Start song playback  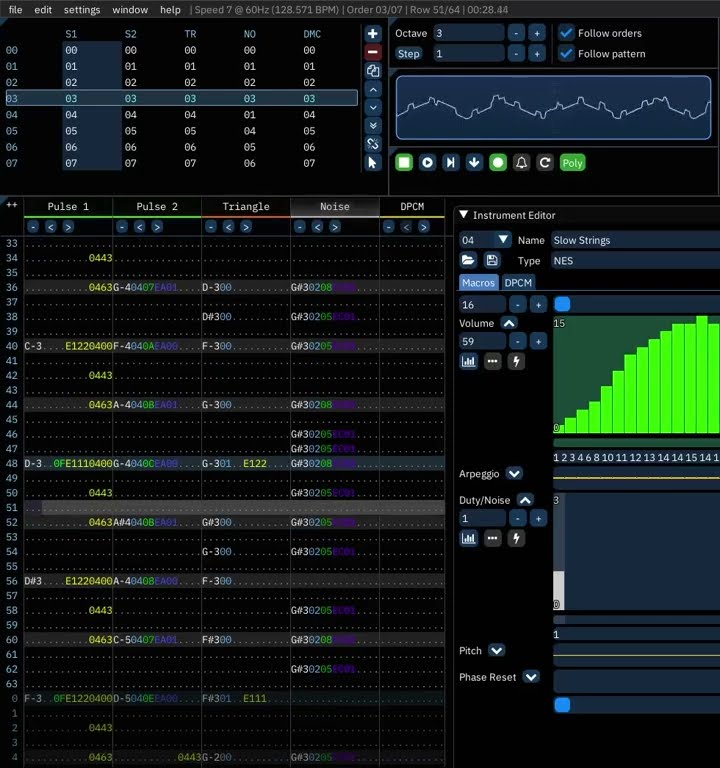click(x=427, y=163)
